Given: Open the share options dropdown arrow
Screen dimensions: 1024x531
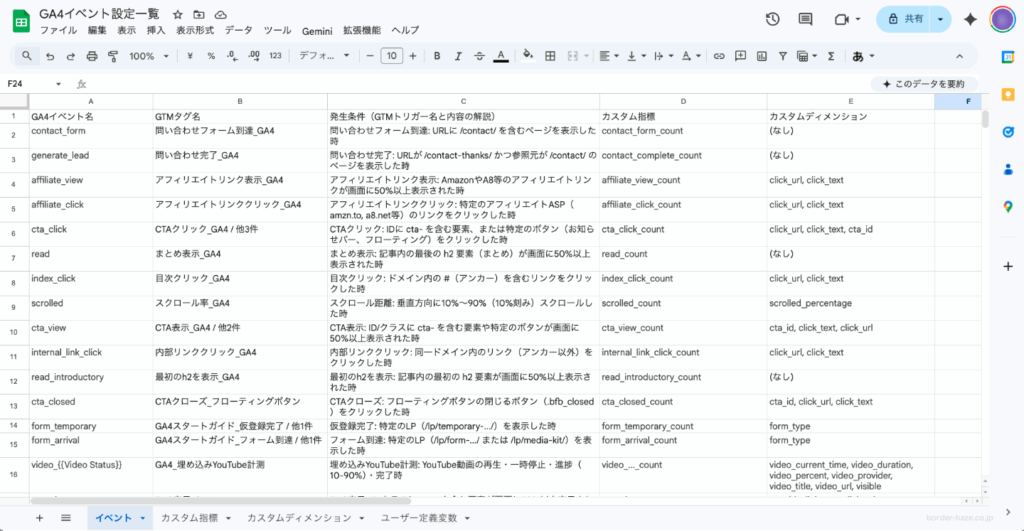Looking at the screenshot, I should 940,20.
